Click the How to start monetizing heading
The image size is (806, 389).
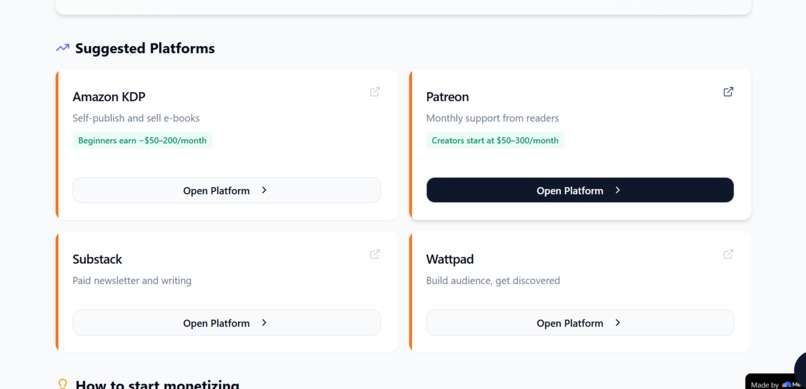[157, 384]
